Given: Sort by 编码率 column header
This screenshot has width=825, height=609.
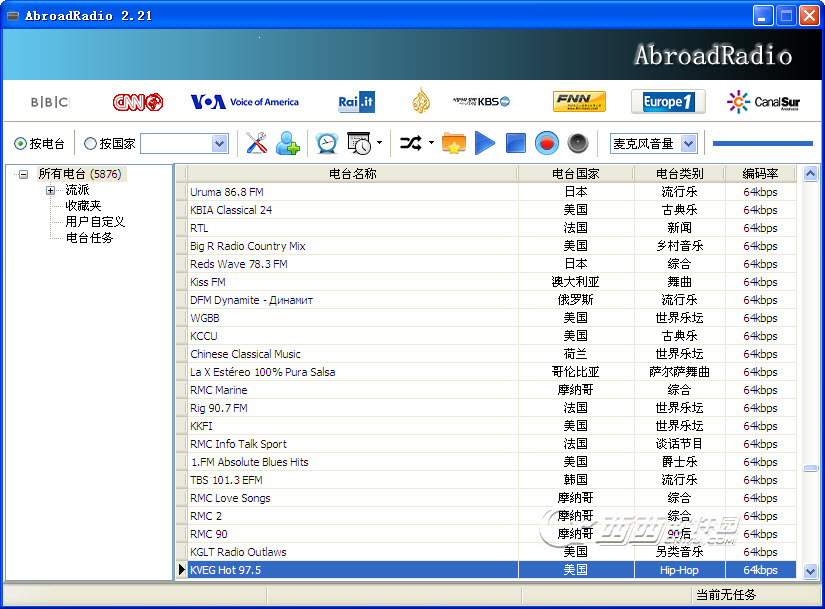Looking at the screenshot, I should pyautogui.click(x=760, y=174).
